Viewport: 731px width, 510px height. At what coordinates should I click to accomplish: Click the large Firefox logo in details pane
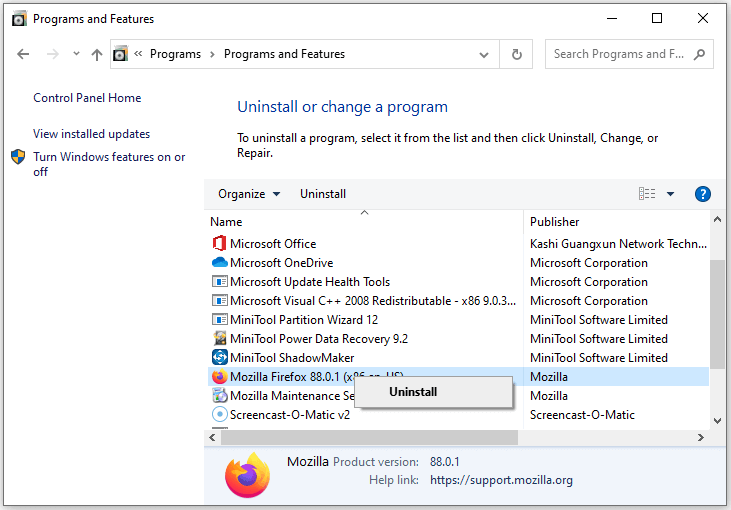247,475
